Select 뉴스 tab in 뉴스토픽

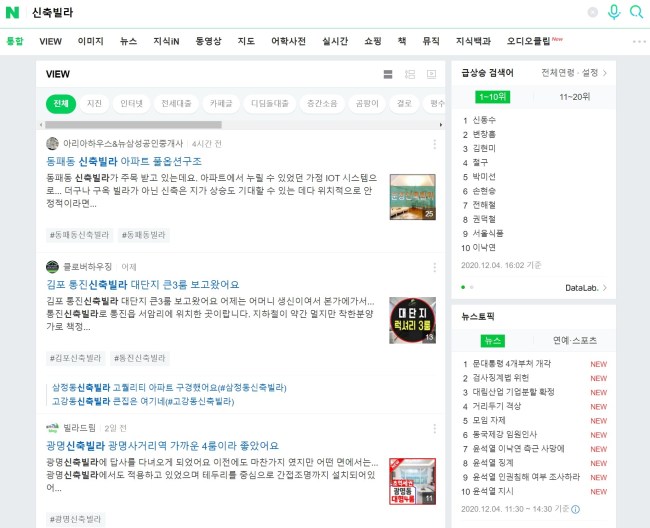pos(493,341)
